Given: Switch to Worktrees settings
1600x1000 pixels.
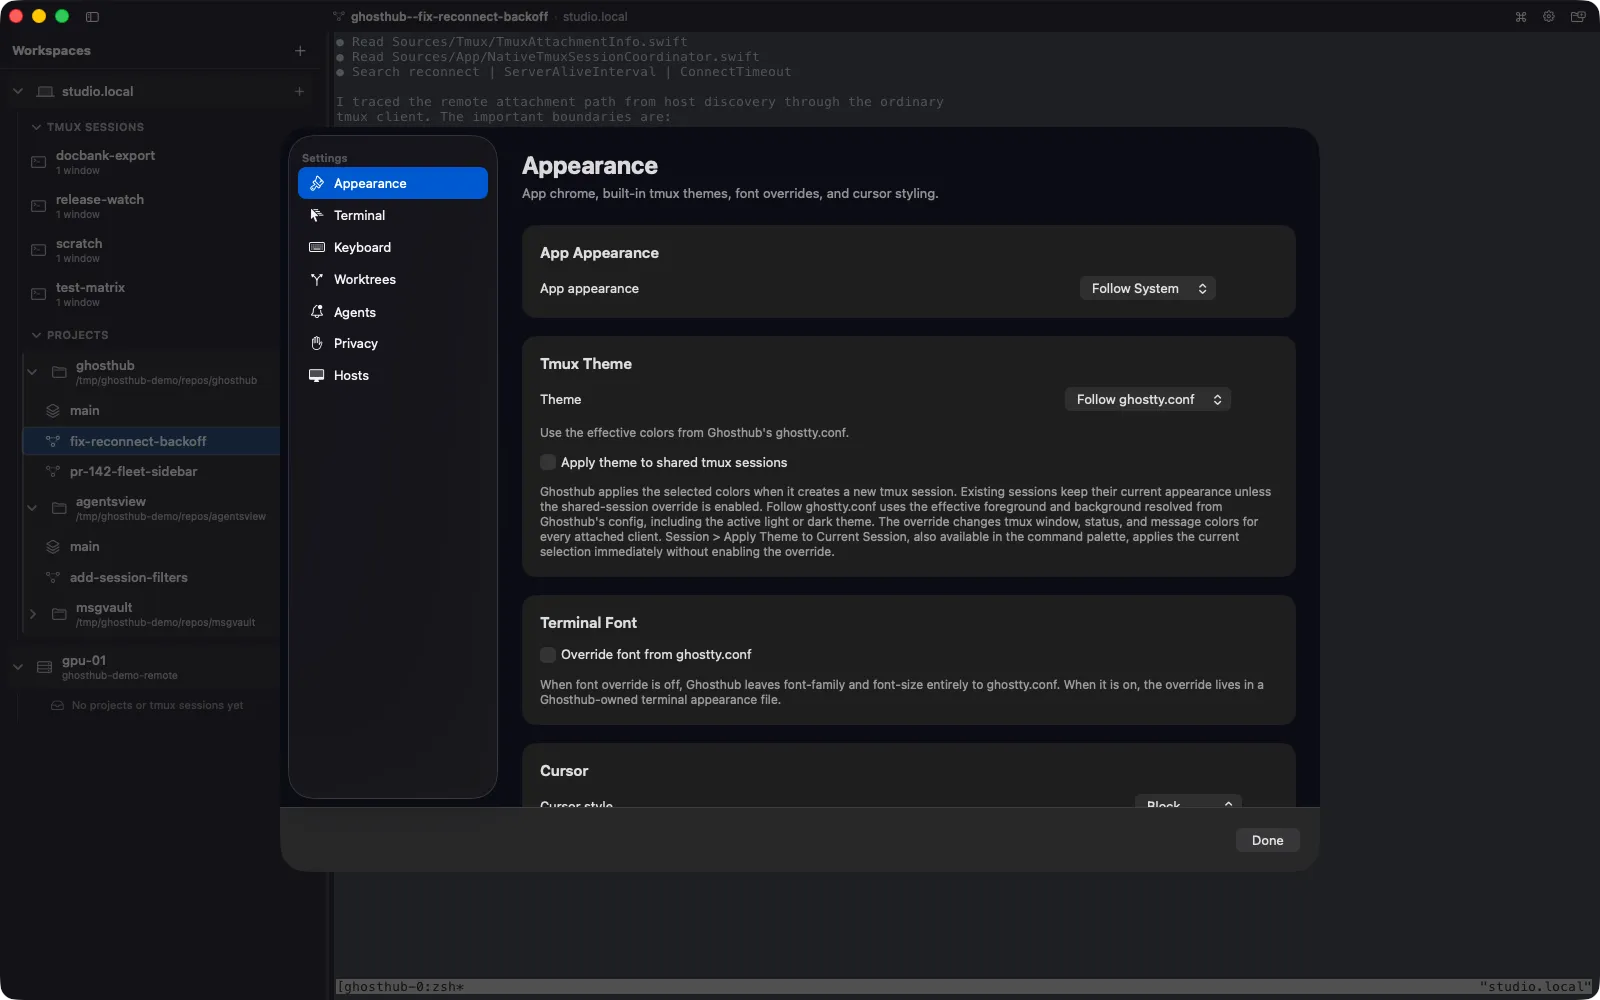Looking at the screenshot, I should [x=393, y=279].
